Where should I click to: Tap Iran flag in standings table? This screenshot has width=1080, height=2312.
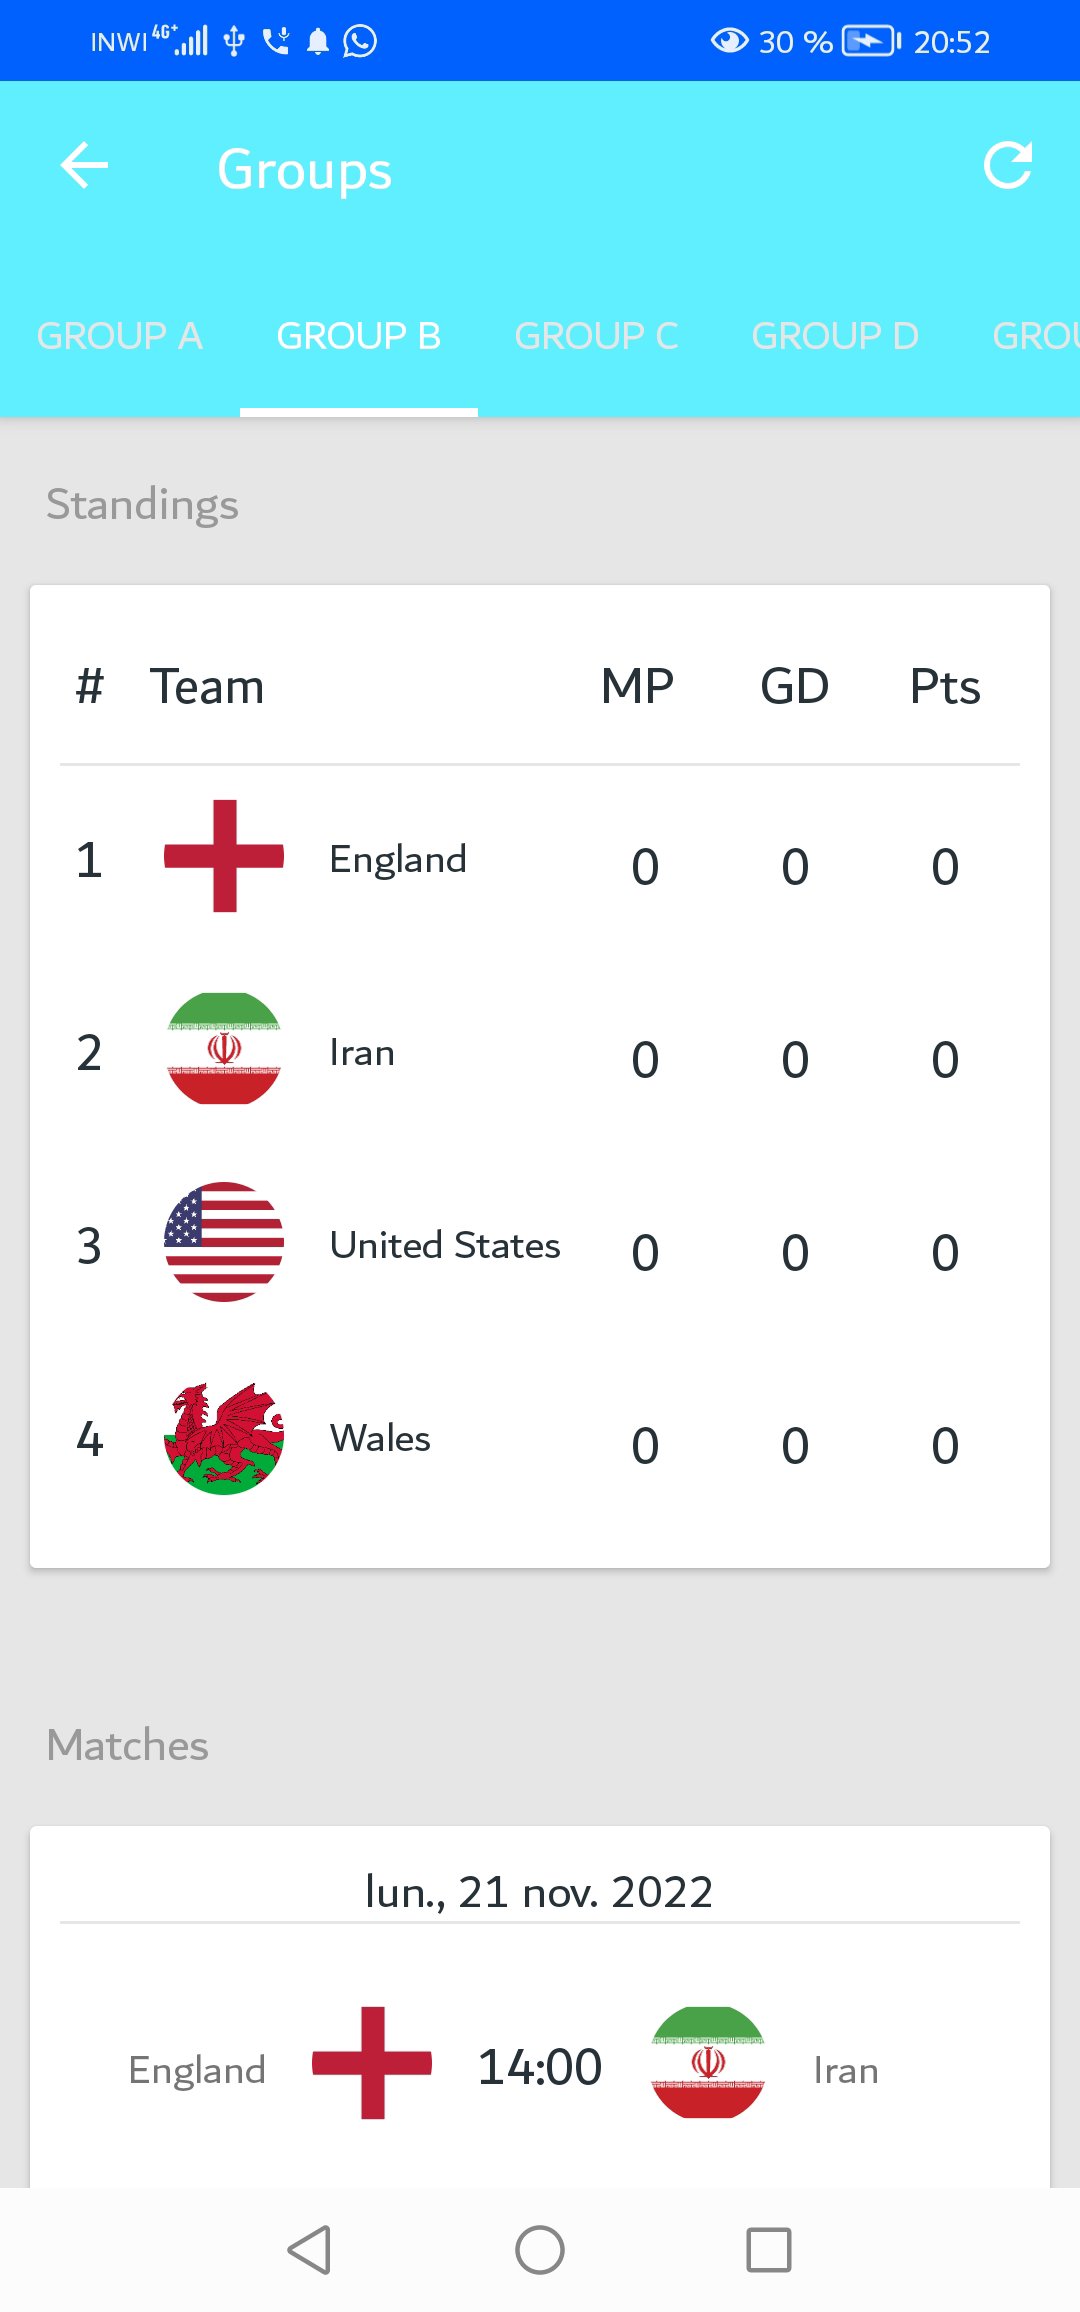point(224,1049)
